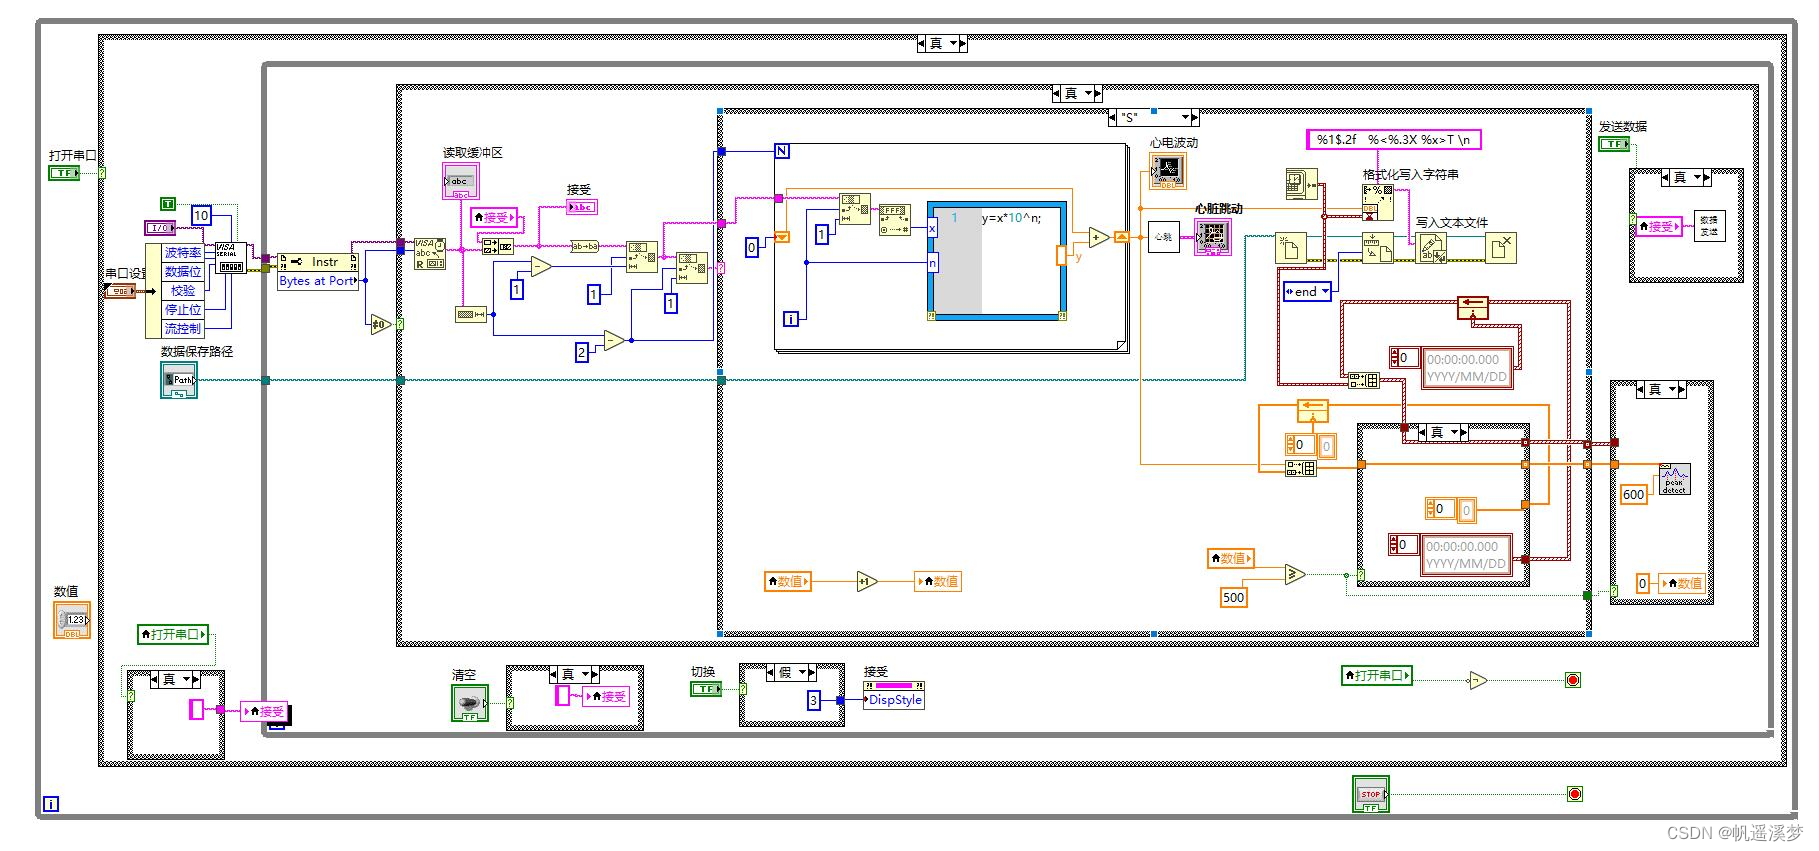Viewport: 1819px width, 851px height.
Task: Open the end enum constant dropdown
Action: 1308,292
